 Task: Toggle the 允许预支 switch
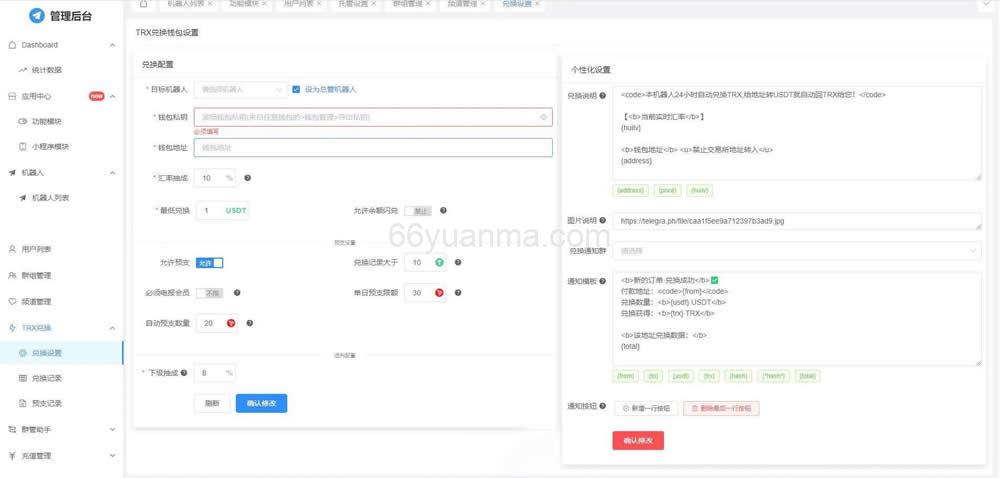point(209,263)
